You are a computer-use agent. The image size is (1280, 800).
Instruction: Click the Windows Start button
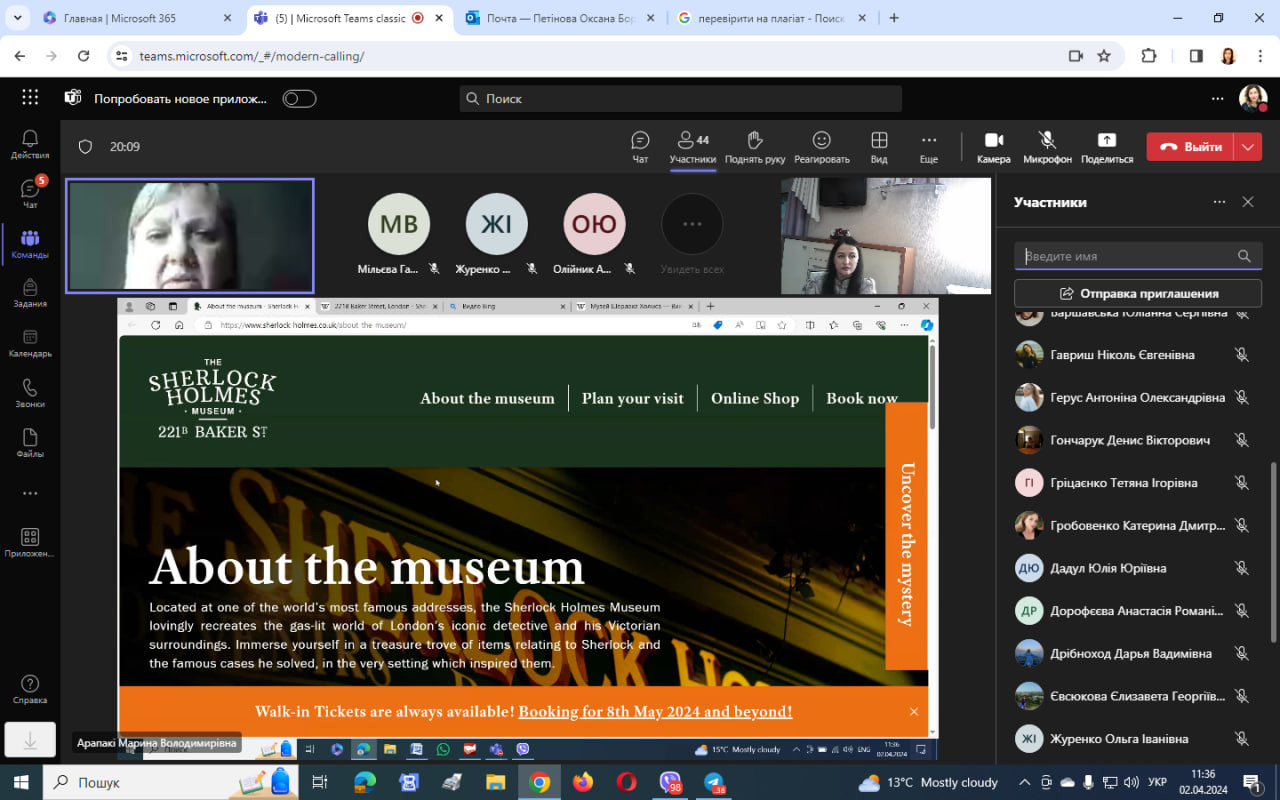pyautogui.click(x=21, y=782)
